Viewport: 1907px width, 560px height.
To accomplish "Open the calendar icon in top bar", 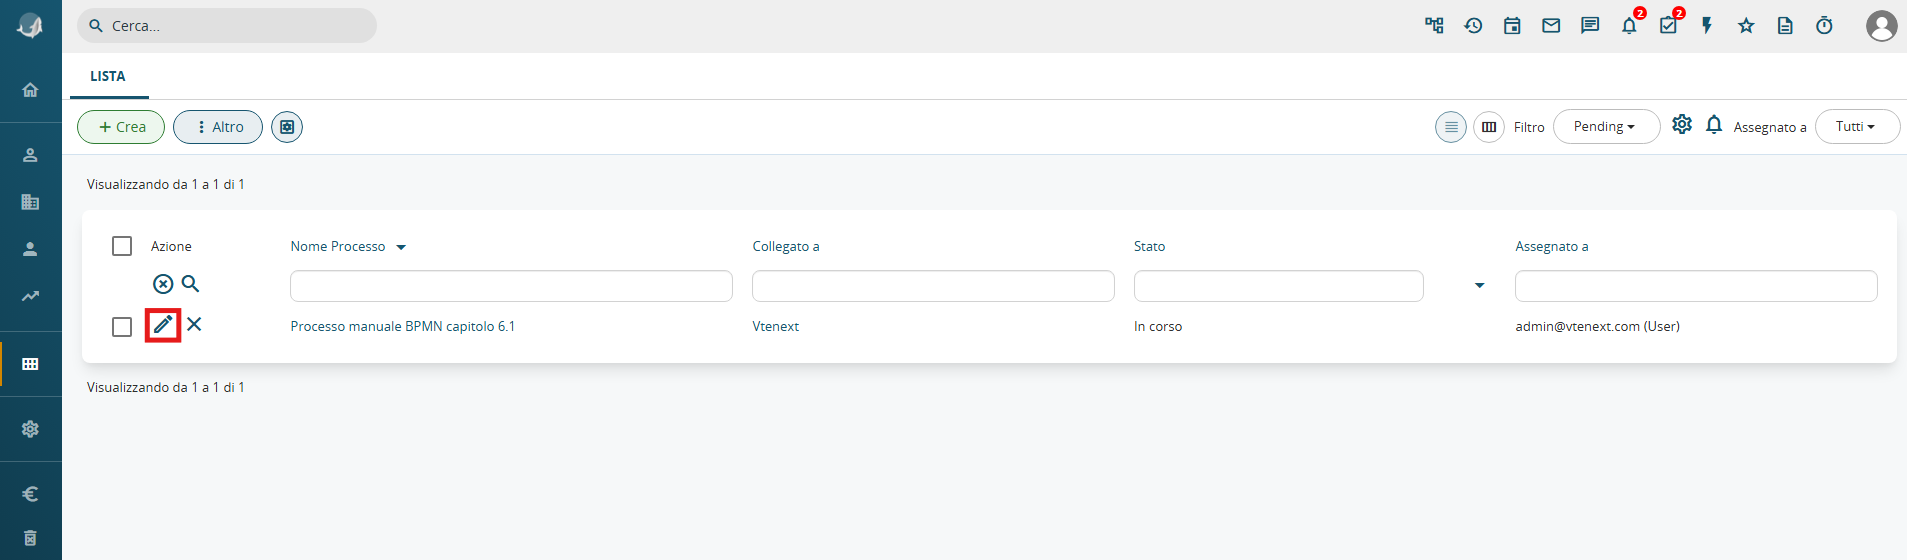I will [x=1512, y=26].
